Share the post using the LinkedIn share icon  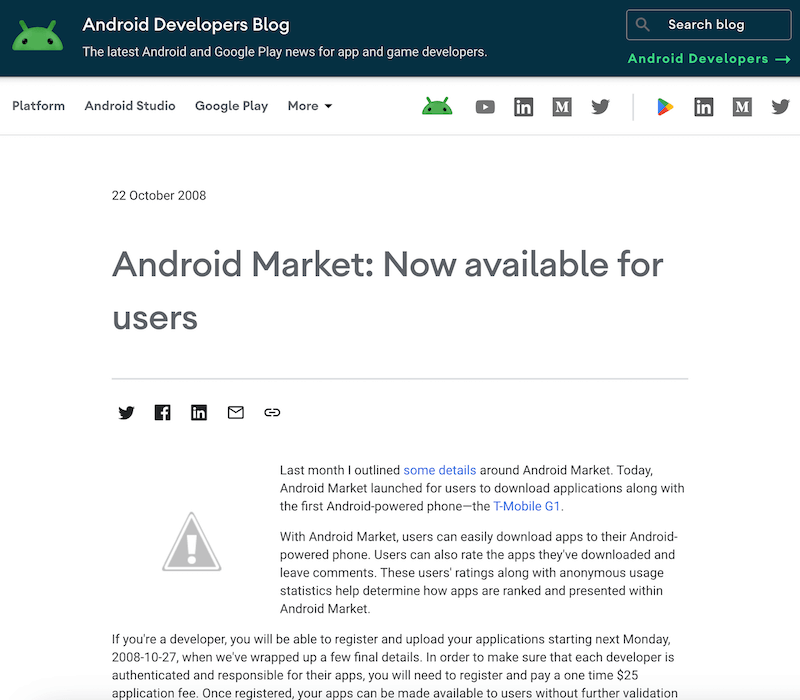(x=199, y=412)
